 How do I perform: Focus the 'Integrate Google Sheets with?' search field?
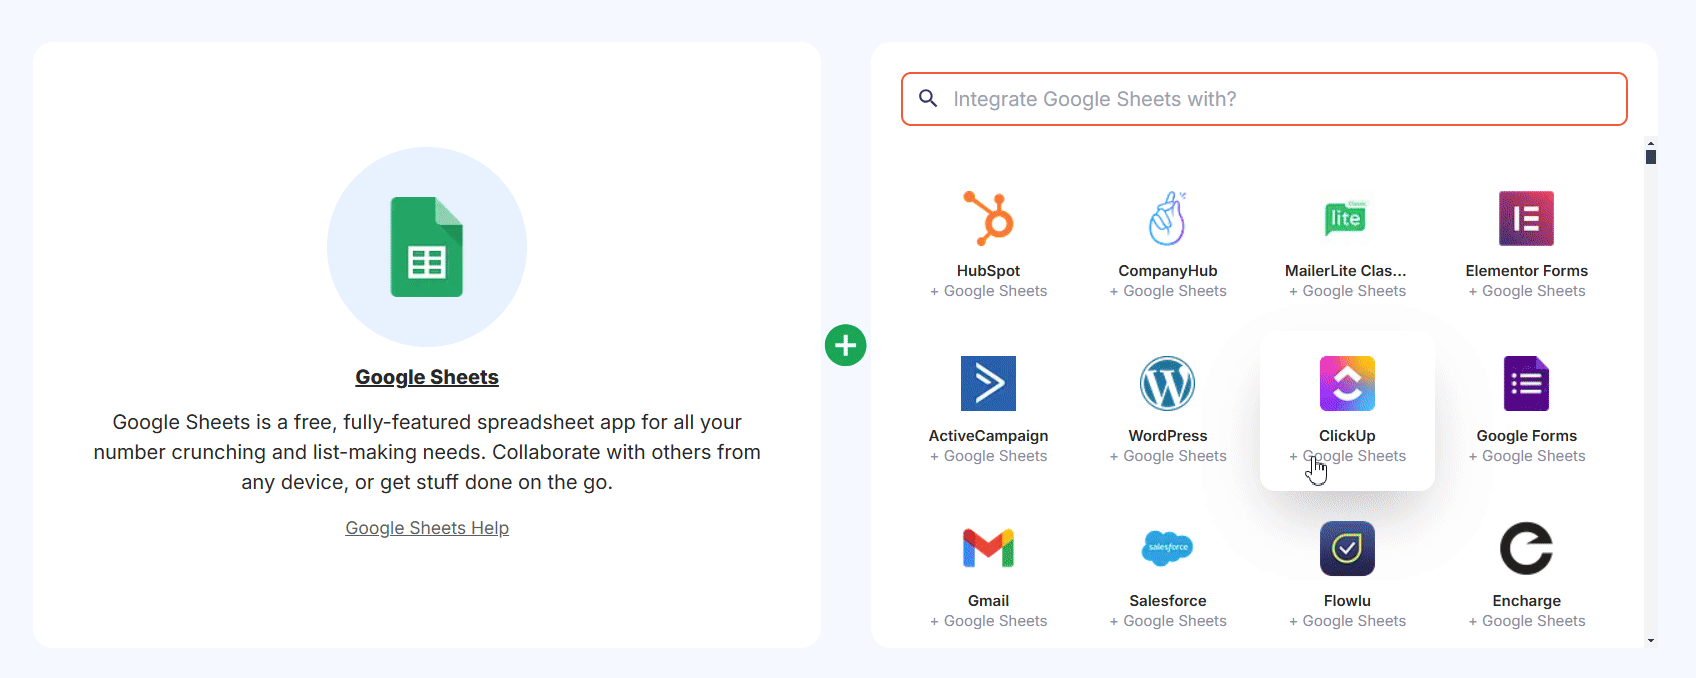1280,99
